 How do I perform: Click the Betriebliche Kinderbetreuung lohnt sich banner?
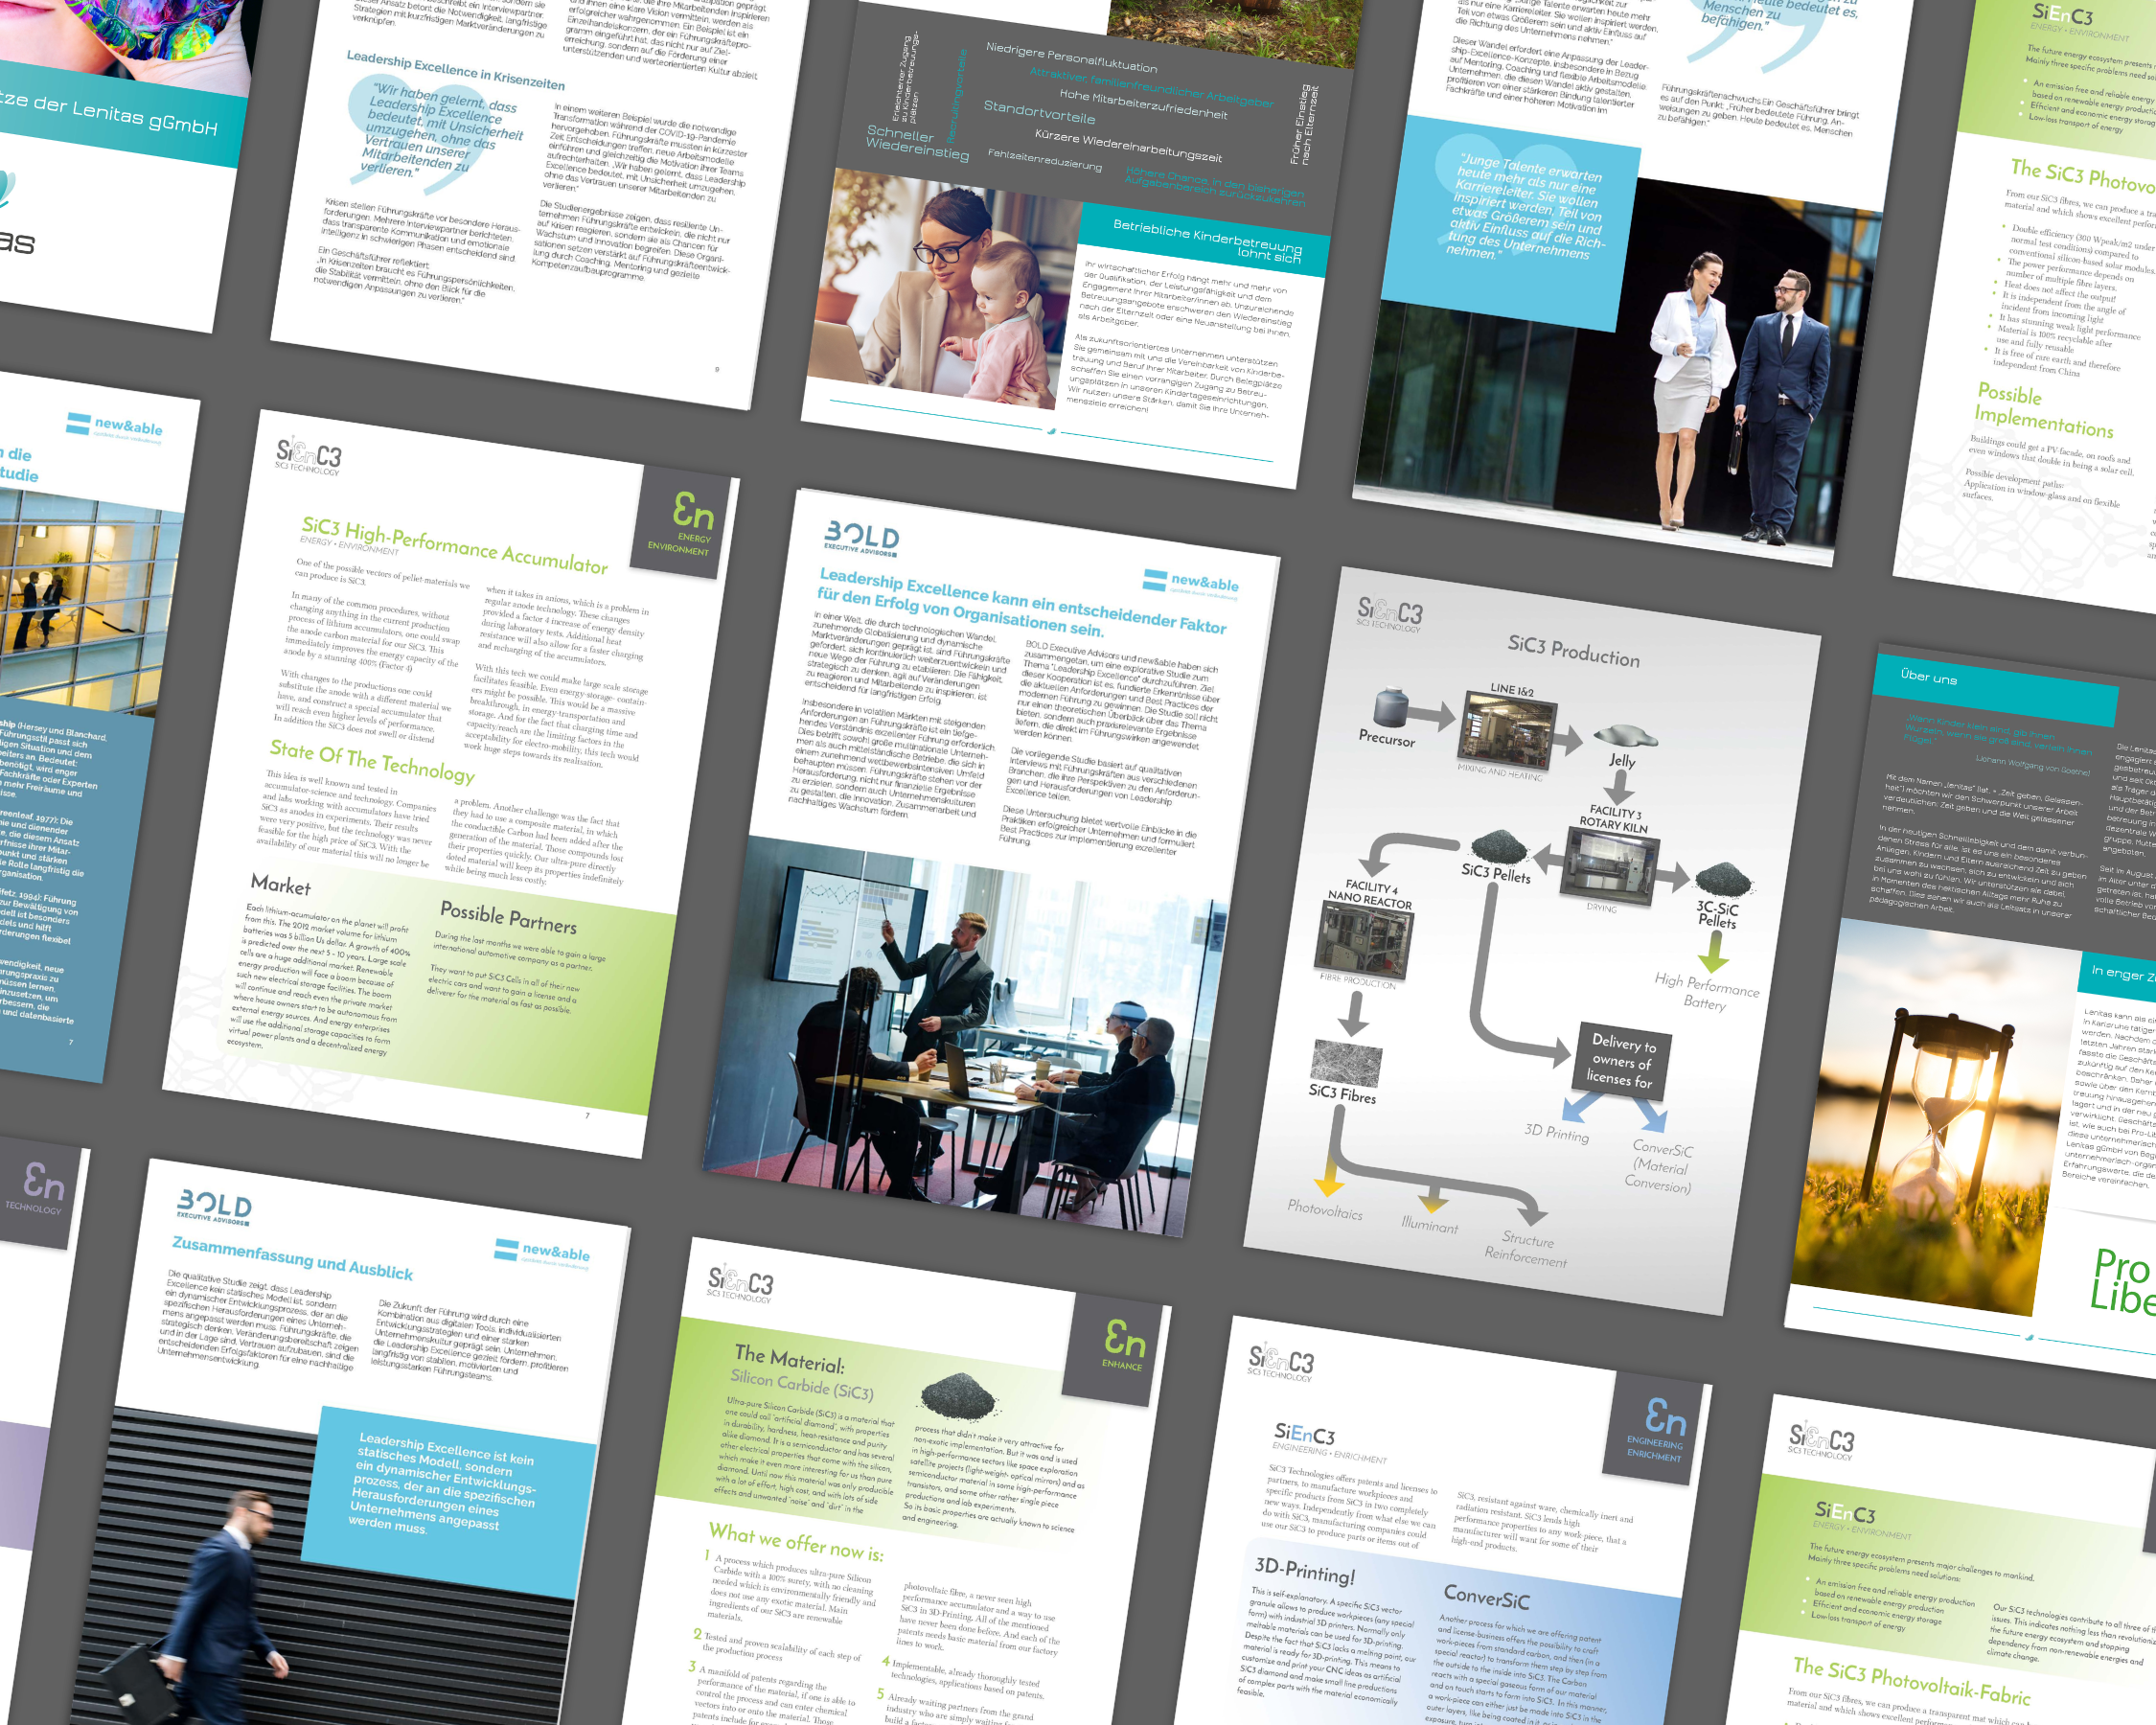[x=1205, y=238]
